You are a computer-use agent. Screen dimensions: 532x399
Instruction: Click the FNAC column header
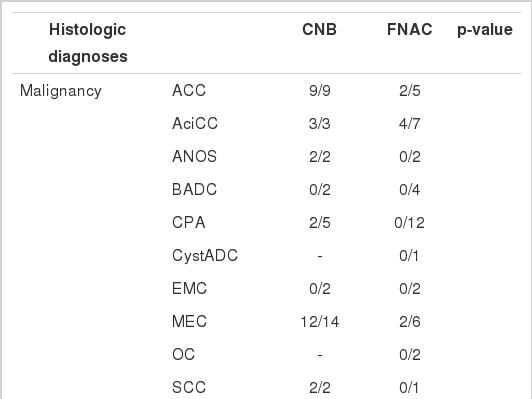pyautogui.click(x=410, y=30)
